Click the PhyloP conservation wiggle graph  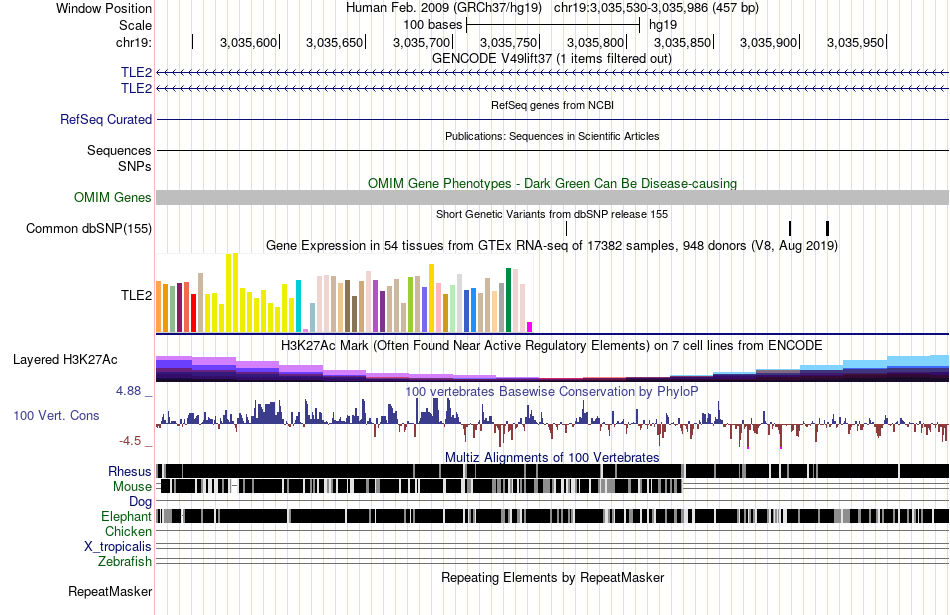tap(553, 424)
